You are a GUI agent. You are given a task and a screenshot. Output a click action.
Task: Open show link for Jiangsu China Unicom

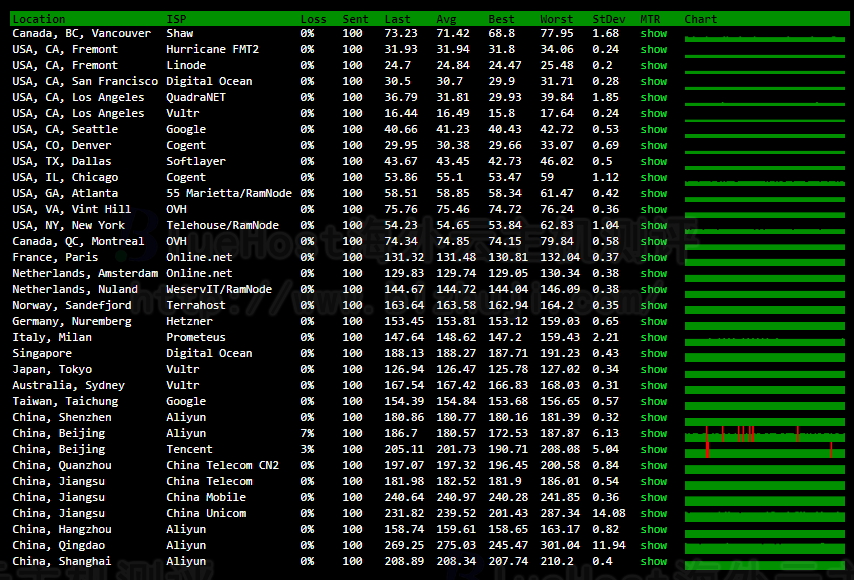654,514
